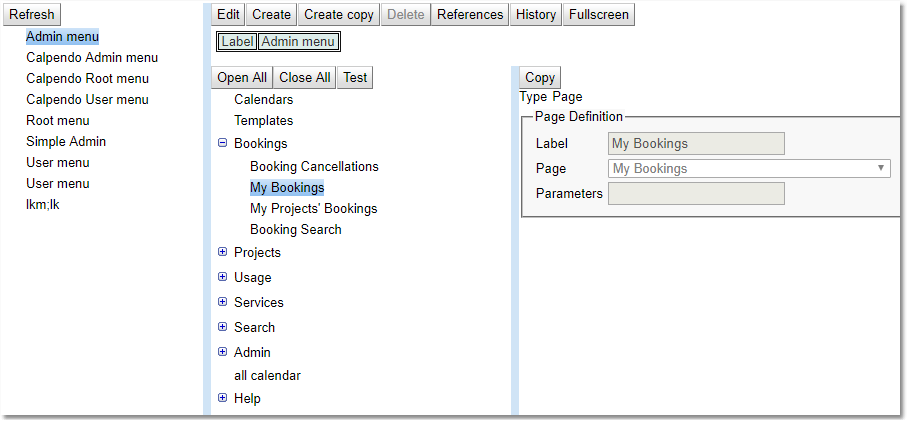The width and height of the screenshot is (907, 422).
Task: Click the Parameters input field
Action: (696, 193)
